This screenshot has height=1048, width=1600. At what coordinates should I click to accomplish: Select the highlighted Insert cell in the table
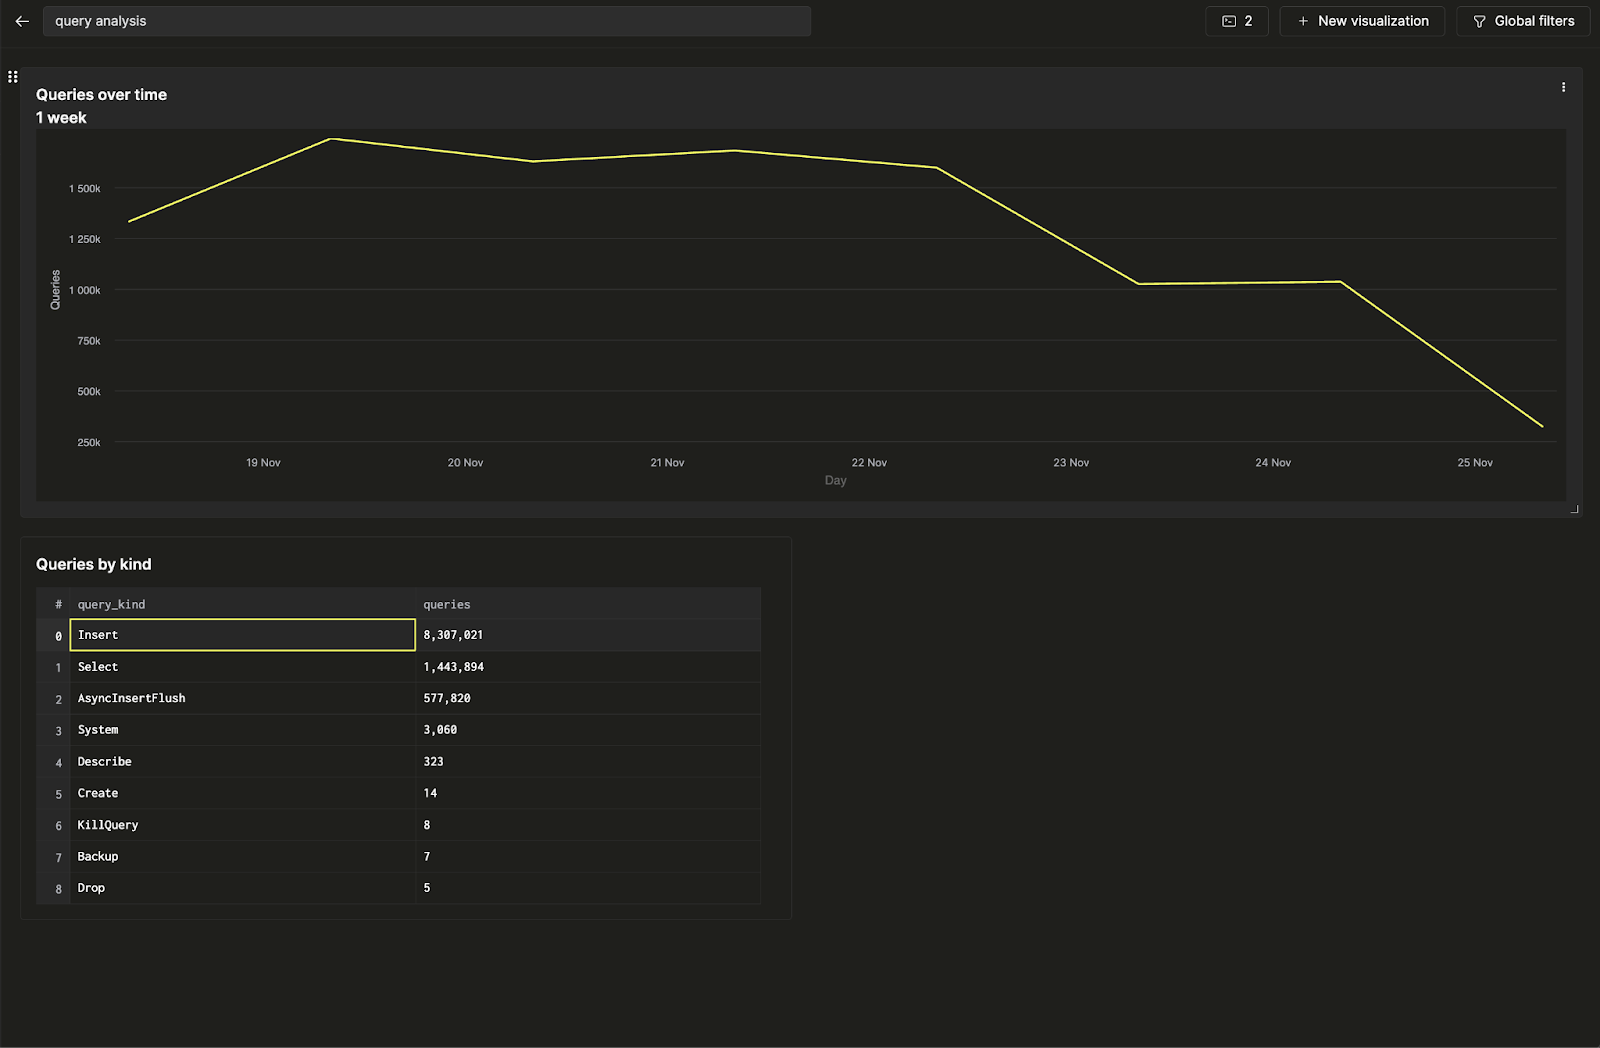pos(242,634)
